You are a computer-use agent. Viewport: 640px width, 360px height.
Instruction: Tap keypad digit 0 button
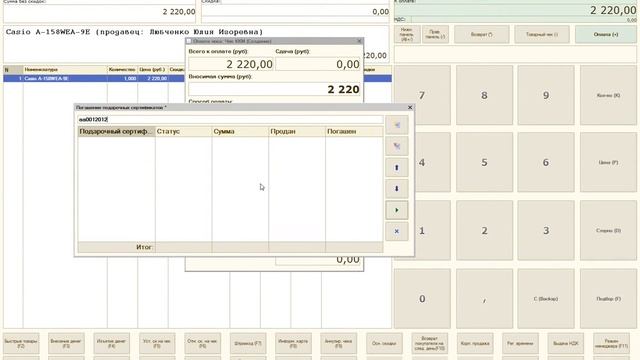(x=422, y=299)
